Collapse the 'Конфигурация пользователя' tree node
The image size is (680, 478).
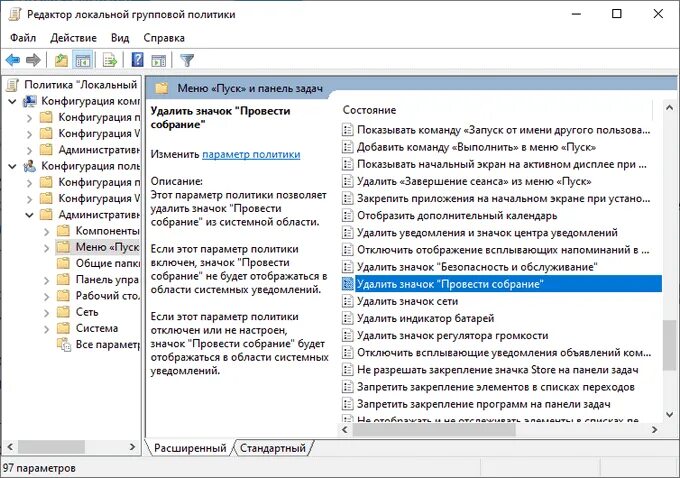click(13, 166)
